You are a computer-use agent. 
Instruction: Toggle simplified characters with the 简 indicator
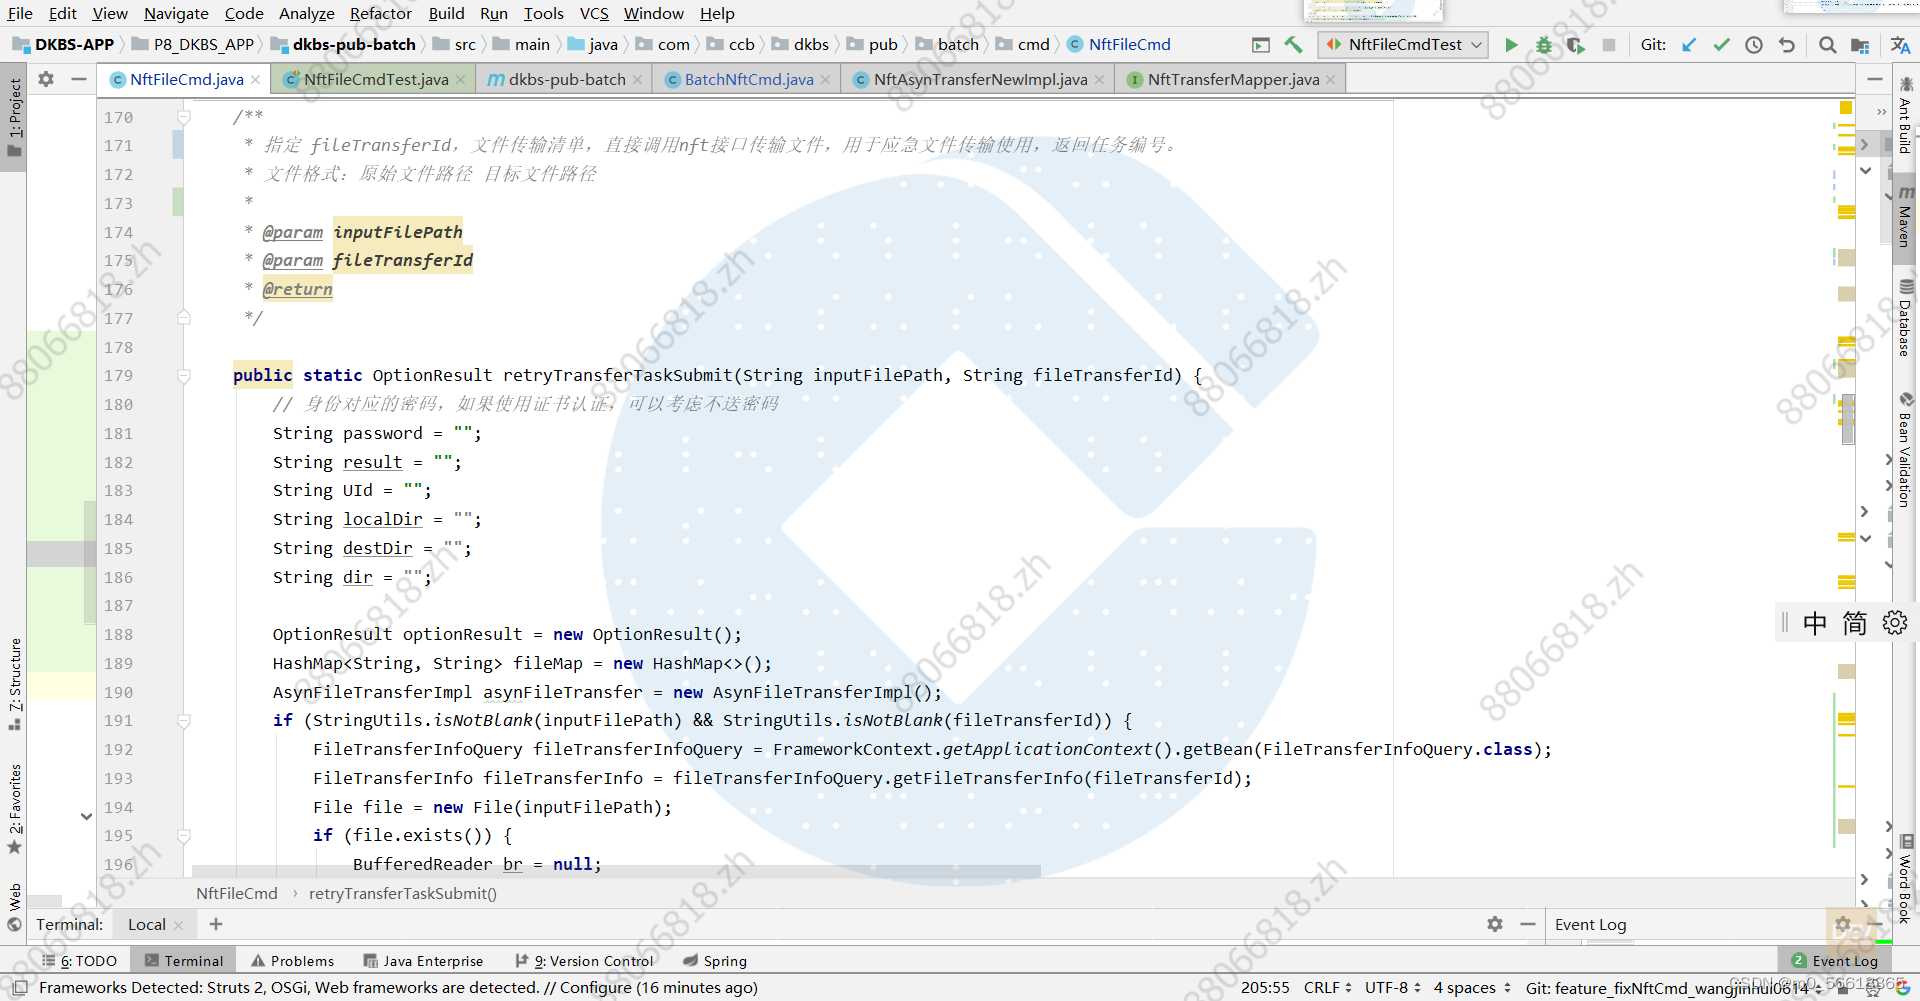1854,623
